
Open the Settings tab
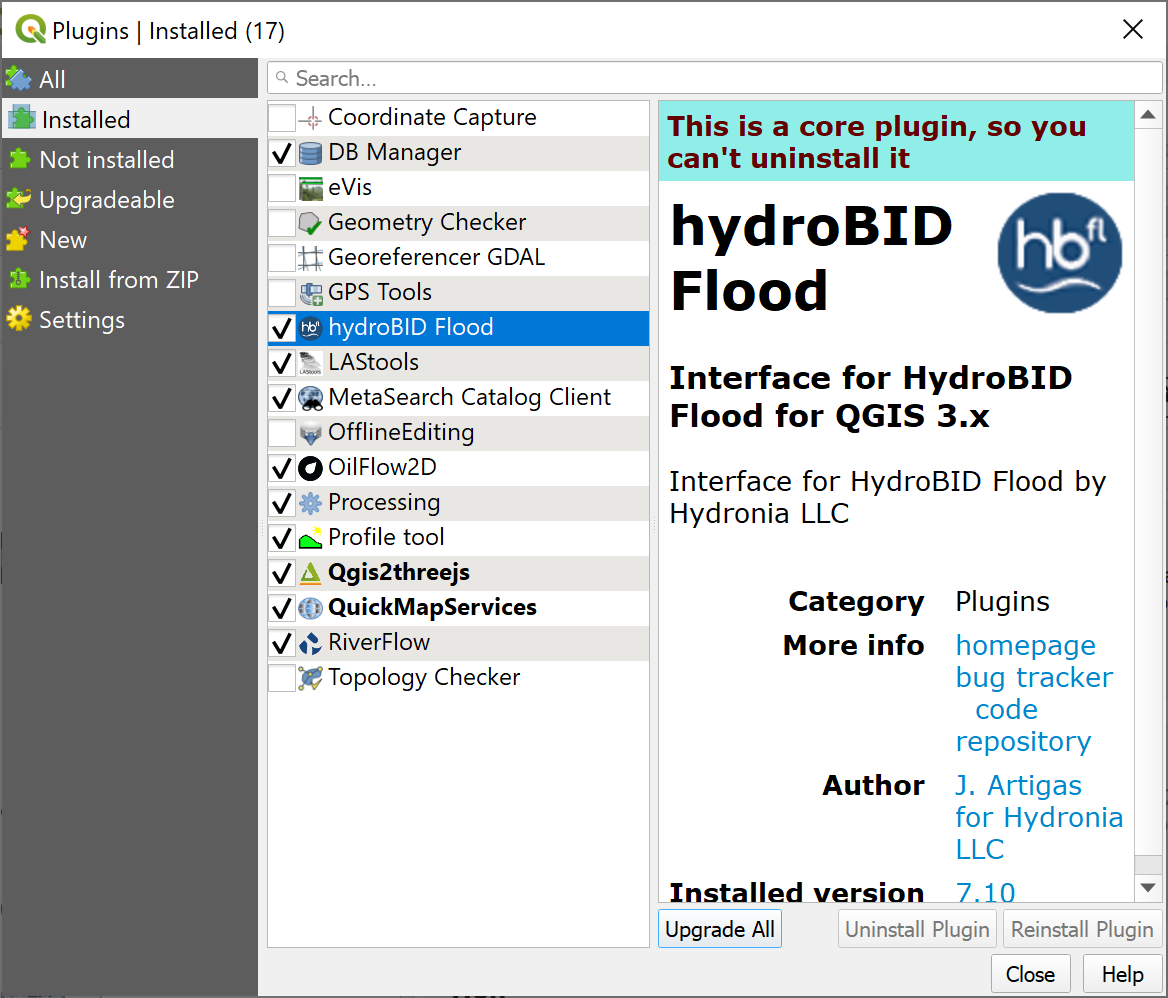coord(82,320)
